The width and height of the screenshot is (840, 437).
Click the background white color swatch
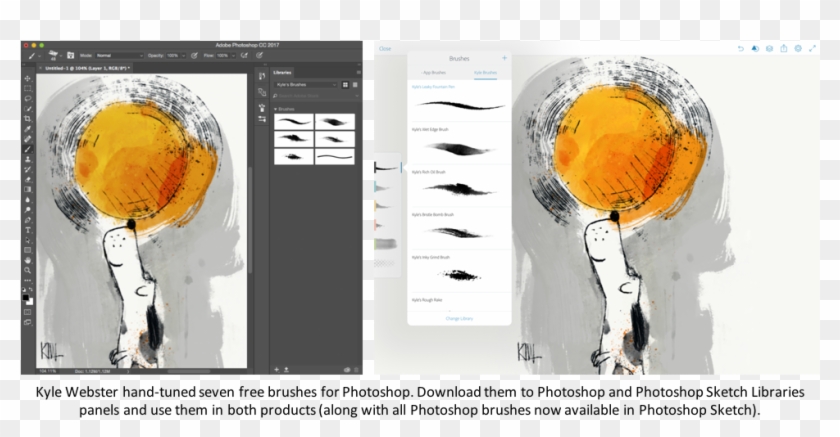pos(31,302)
